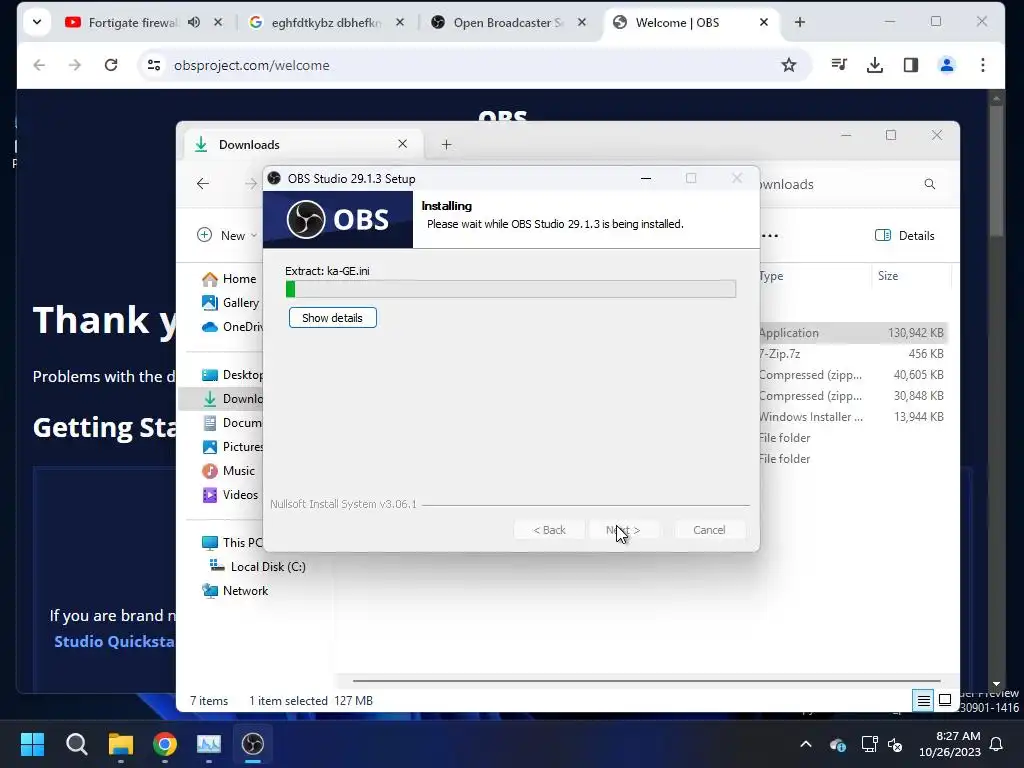Viewport: 1024px width, 768px height.
Task: Open Chrome from the taskbar
Action: point(165,744)
